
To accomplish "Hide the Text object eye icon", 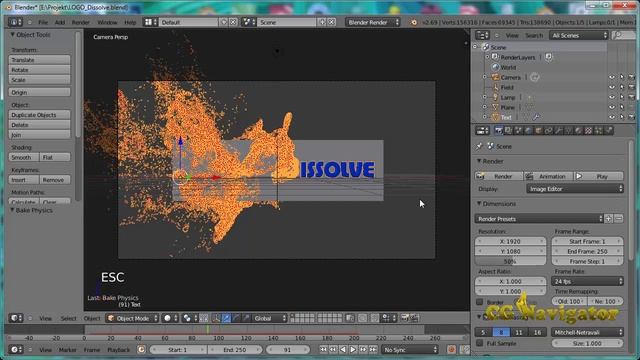I will (611, 117).
